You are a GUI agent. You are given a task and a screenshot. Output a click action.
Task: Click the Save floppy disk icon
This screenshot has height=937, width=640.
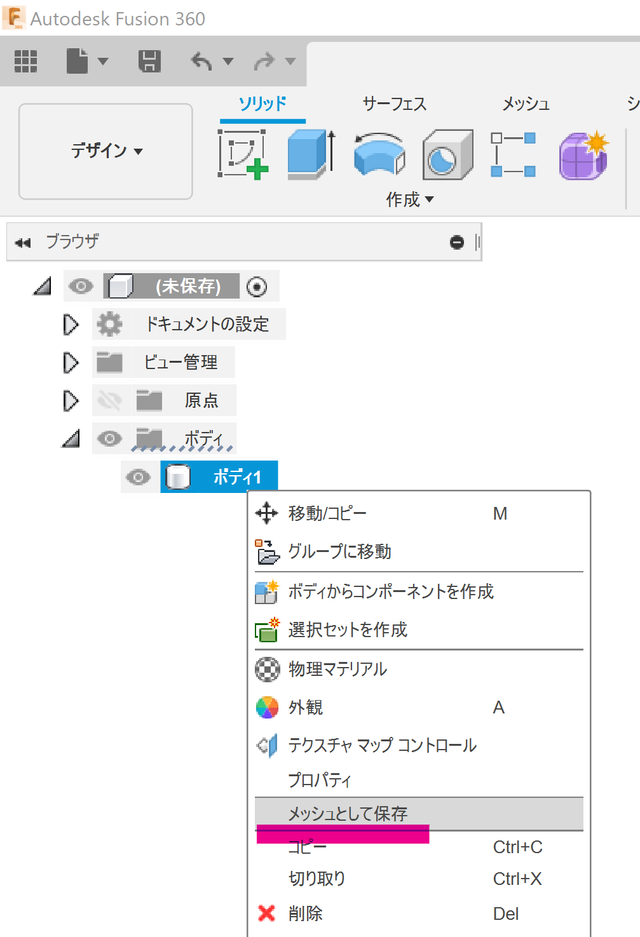[x=149, y=61]
